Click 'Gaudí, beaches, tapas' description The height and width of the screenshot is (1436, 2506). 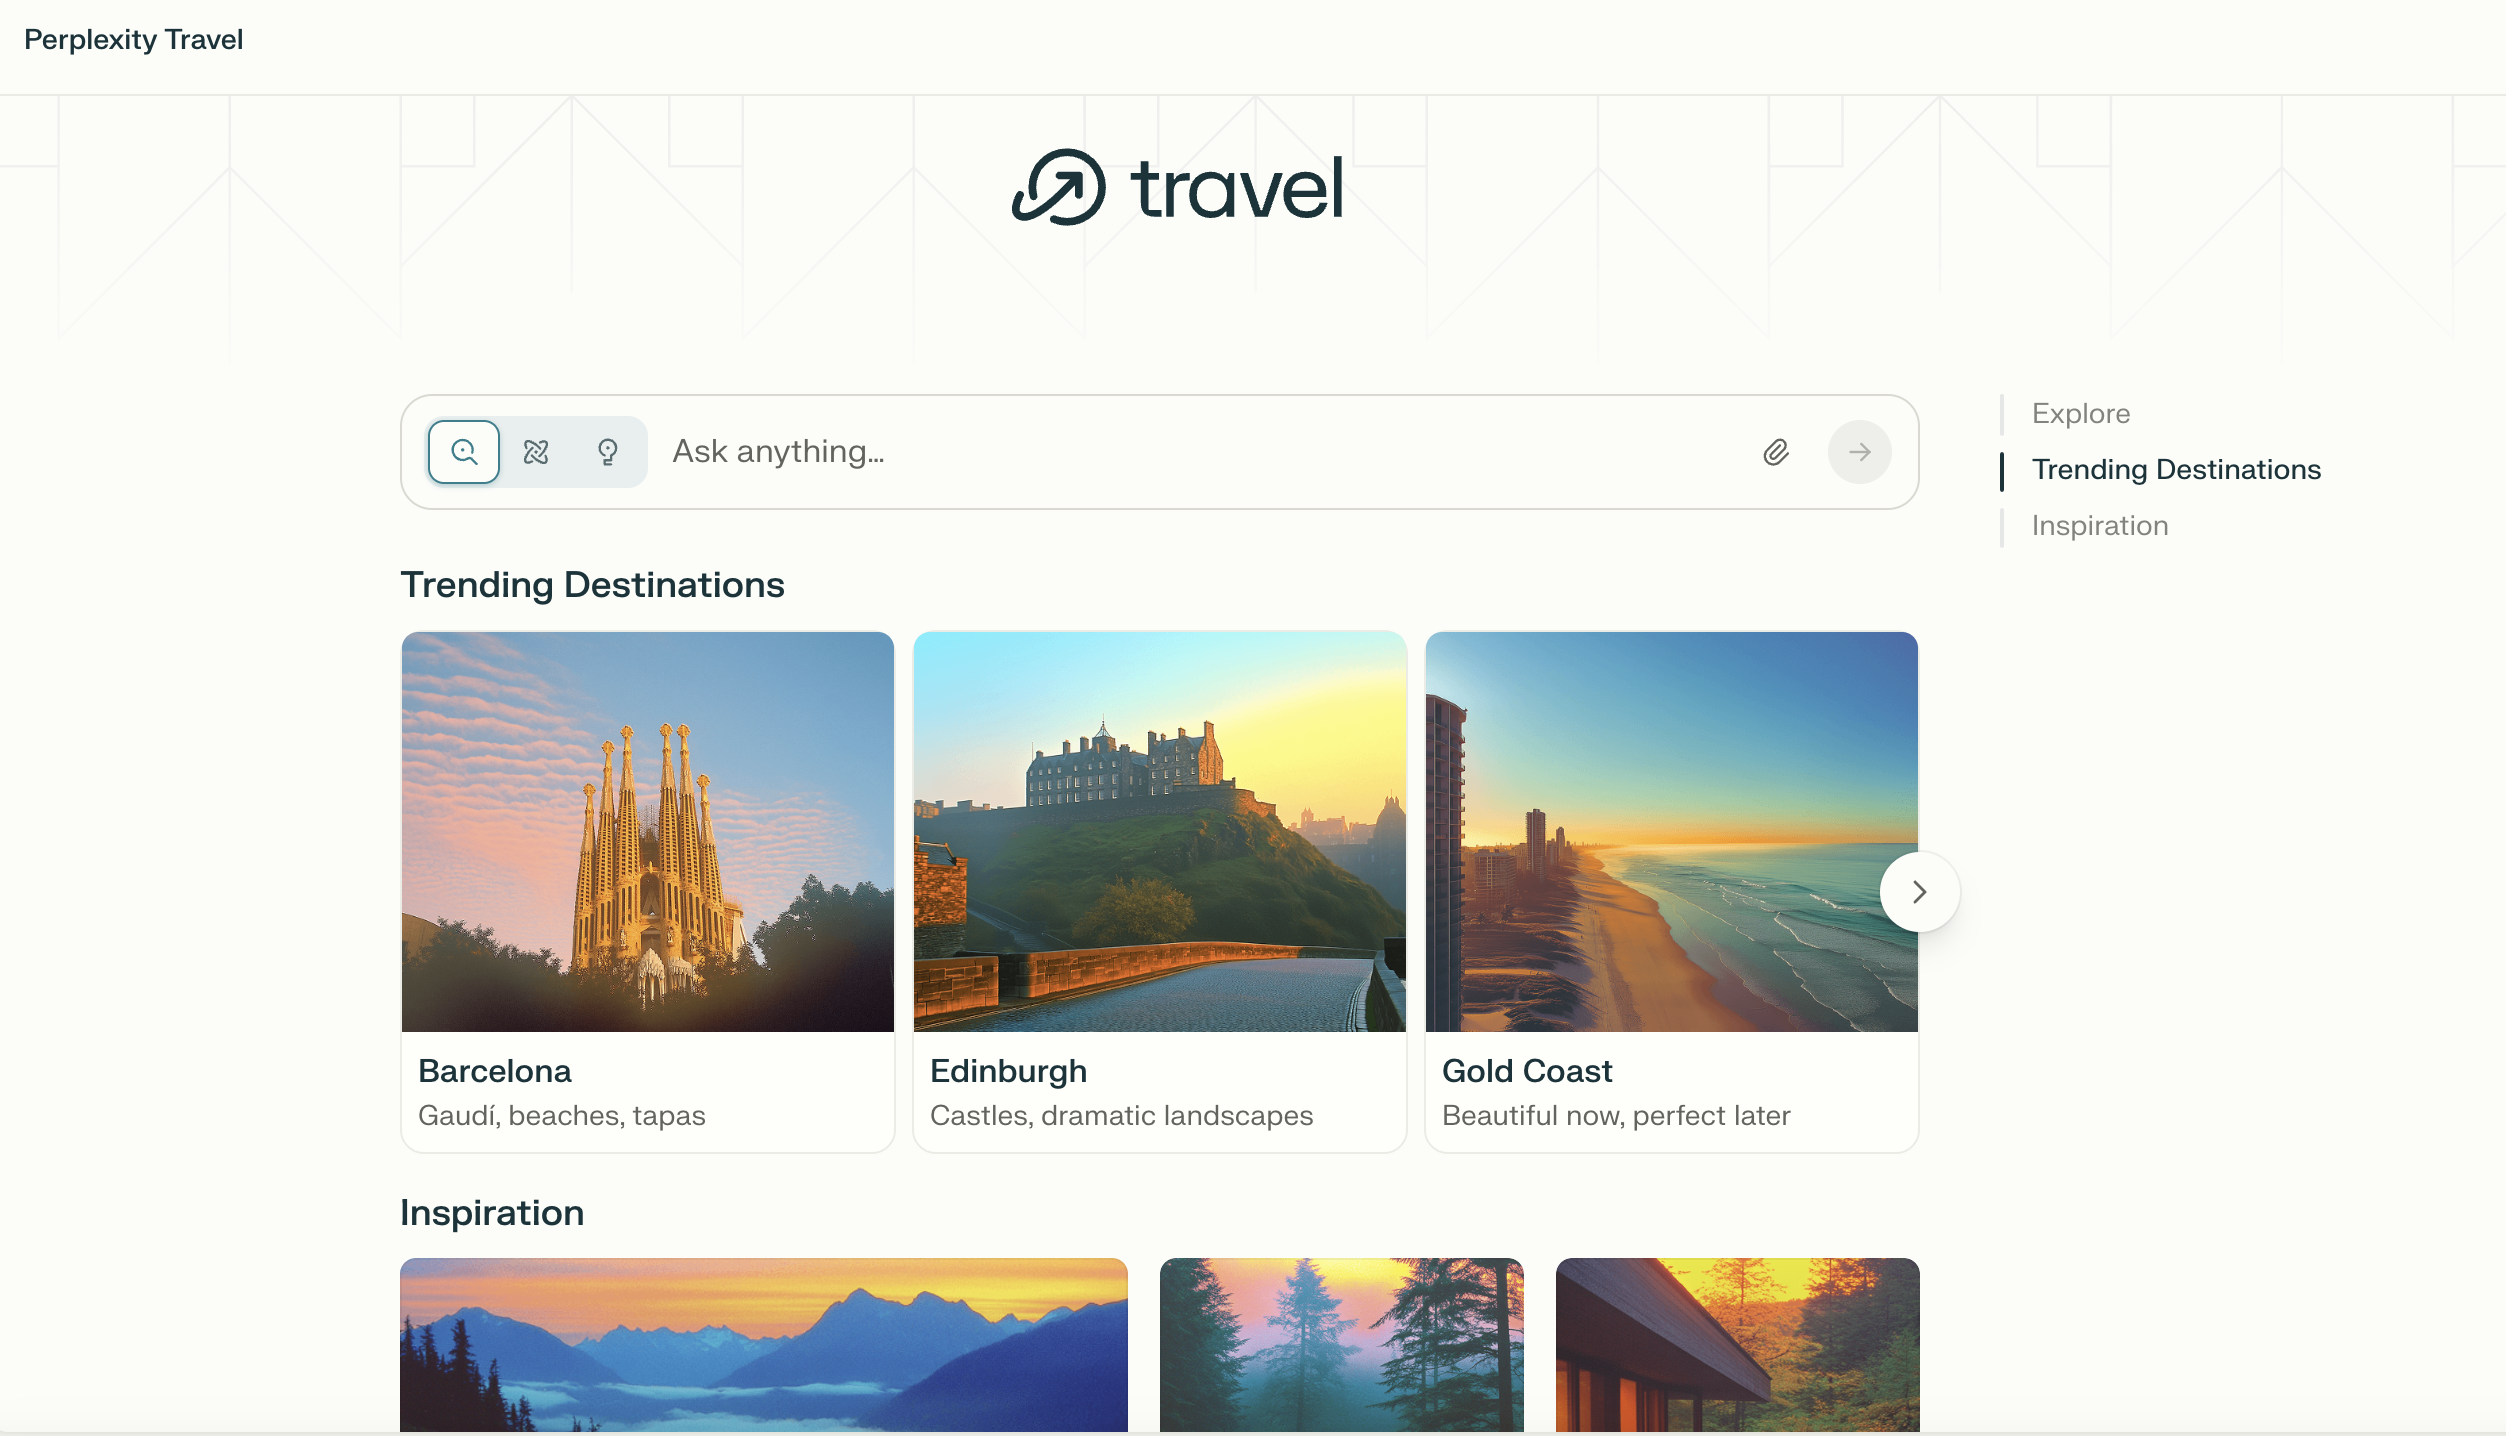(x=562, y=1115)
